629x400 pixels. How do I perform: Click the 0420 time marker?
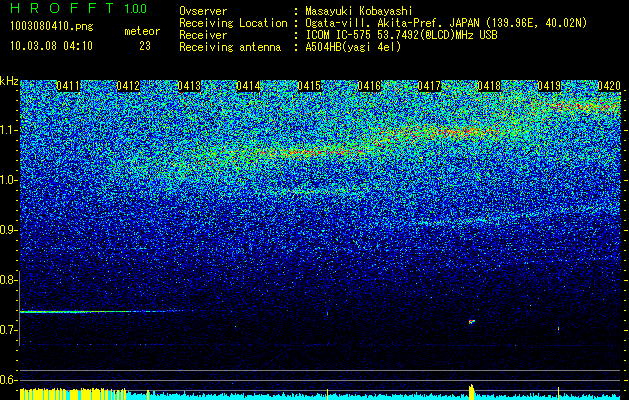pyautogui.click(x=609, y=86)
